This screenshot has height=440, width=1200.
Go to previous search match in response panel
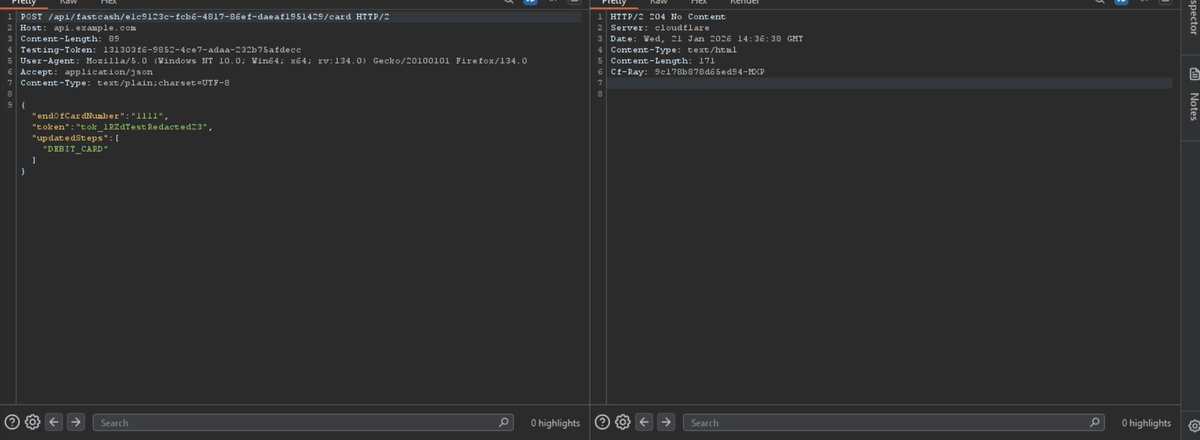coord(644,422)
